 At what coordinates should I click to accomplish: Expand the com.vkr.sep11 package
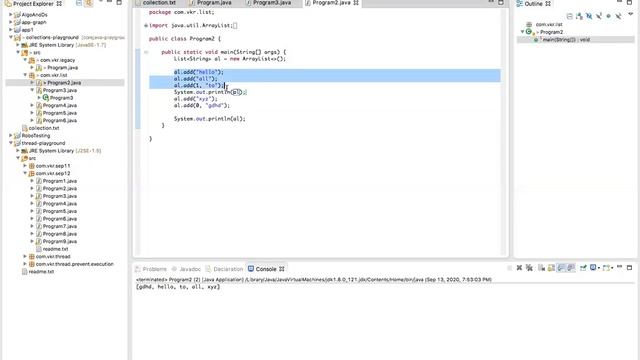tap(25, 166)
